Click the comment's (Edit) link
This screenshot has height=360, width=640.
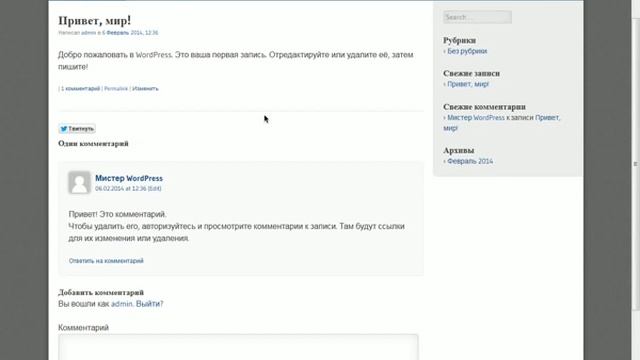(154, 189)
